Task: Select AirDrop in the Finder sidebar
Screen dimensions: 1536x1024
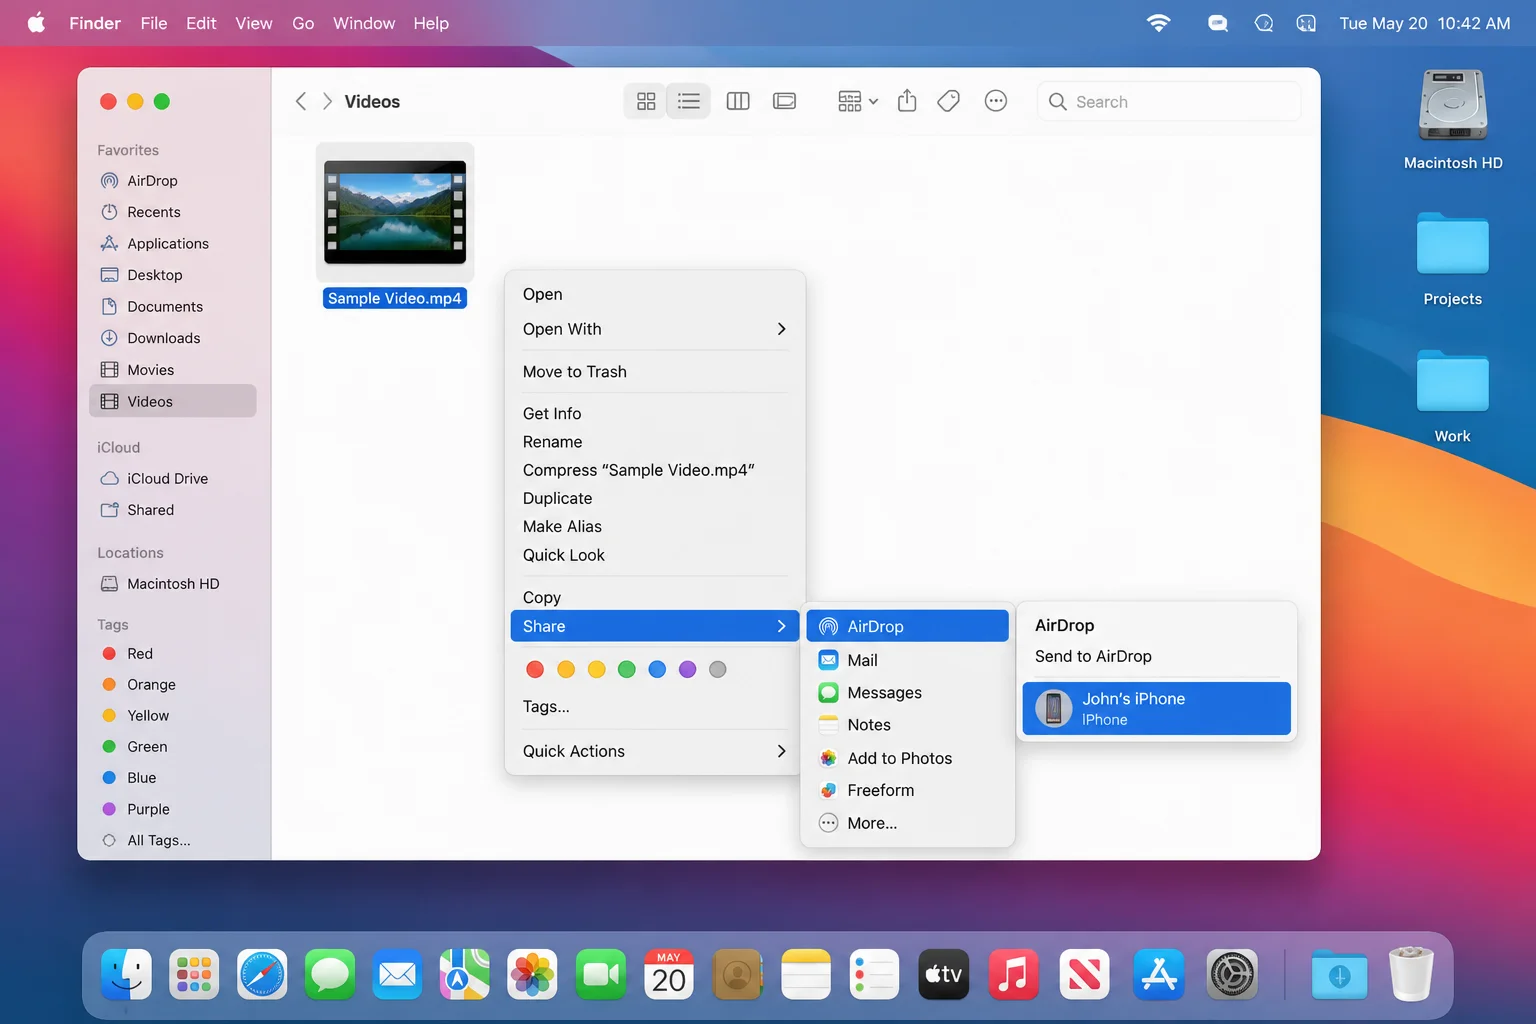Action: point(172,181)
